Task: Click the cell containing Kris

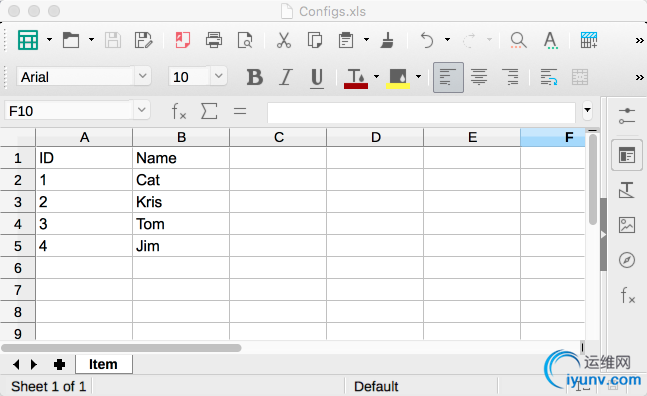Action: pos(181,202)
